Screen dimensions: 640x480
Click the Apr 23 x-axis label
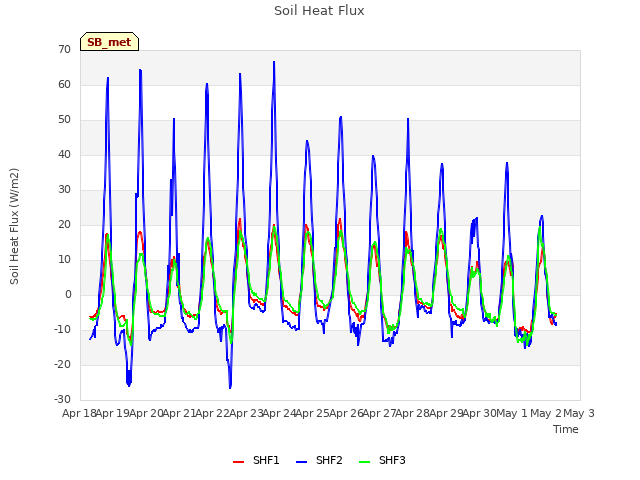246,413
